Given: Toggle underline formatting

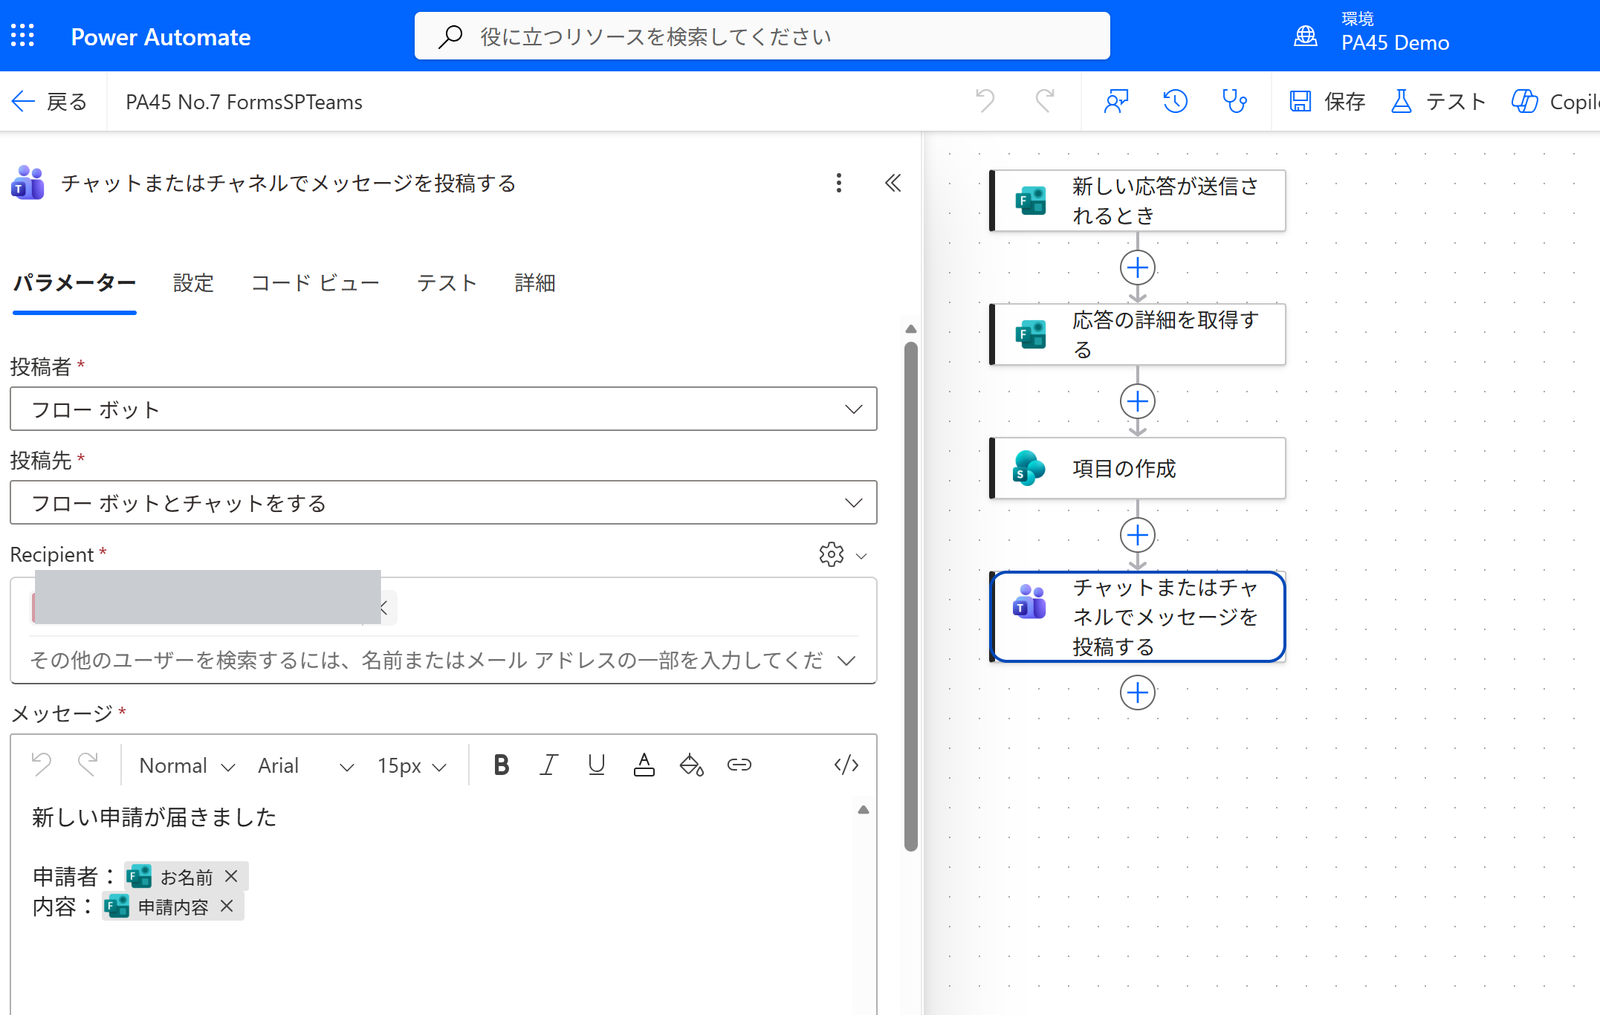Looking at the screenshot, I should [596, 765].
